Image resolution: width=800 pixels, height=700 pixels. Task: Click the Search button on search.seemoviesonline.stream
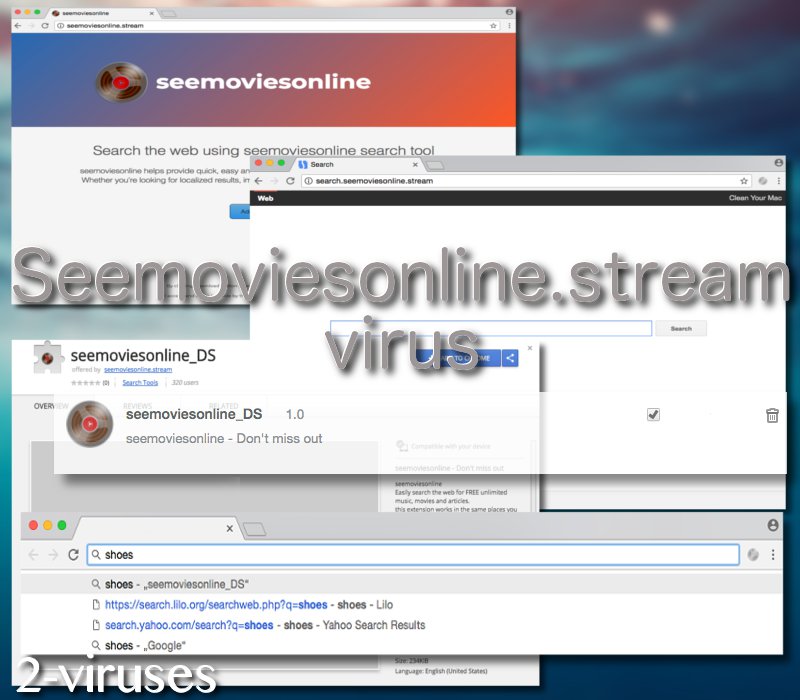(679, 328)
